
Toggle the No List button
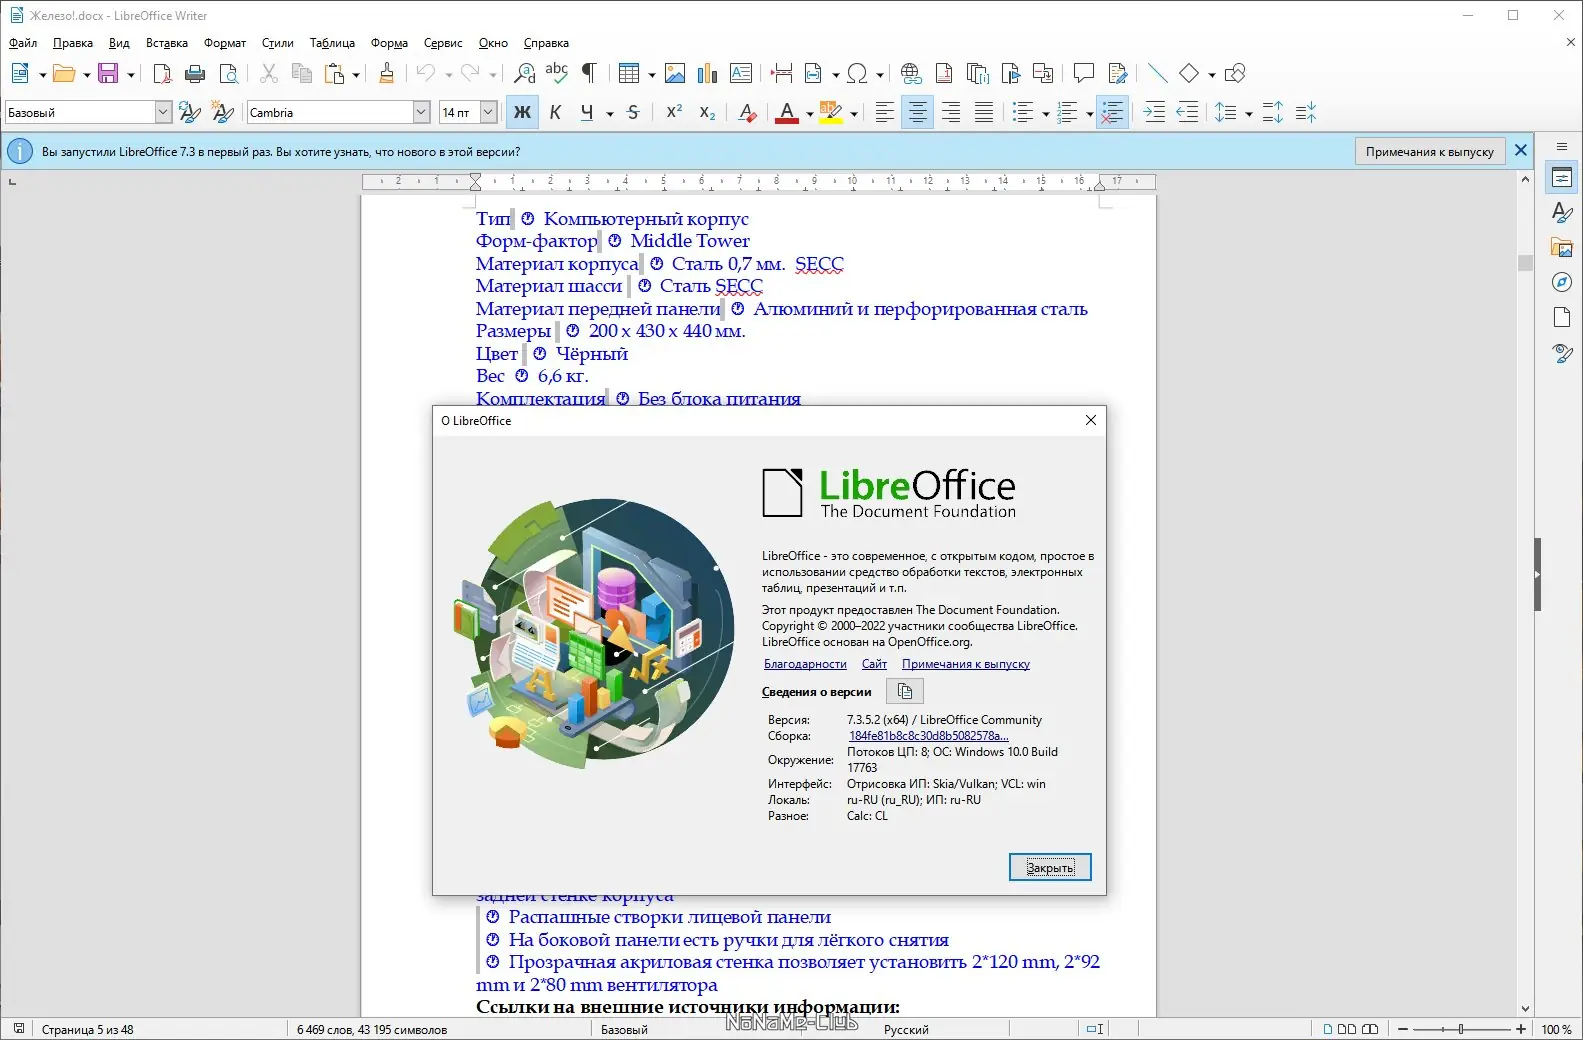click(1111, 113)
